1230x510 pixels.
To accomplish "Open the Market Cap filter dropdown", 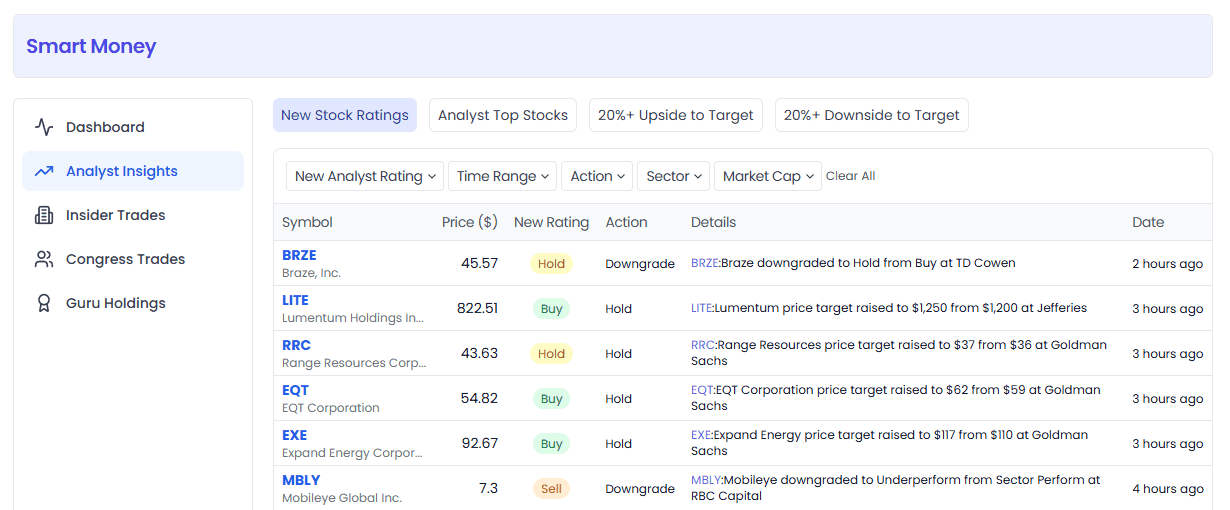I will coord(768,176).
